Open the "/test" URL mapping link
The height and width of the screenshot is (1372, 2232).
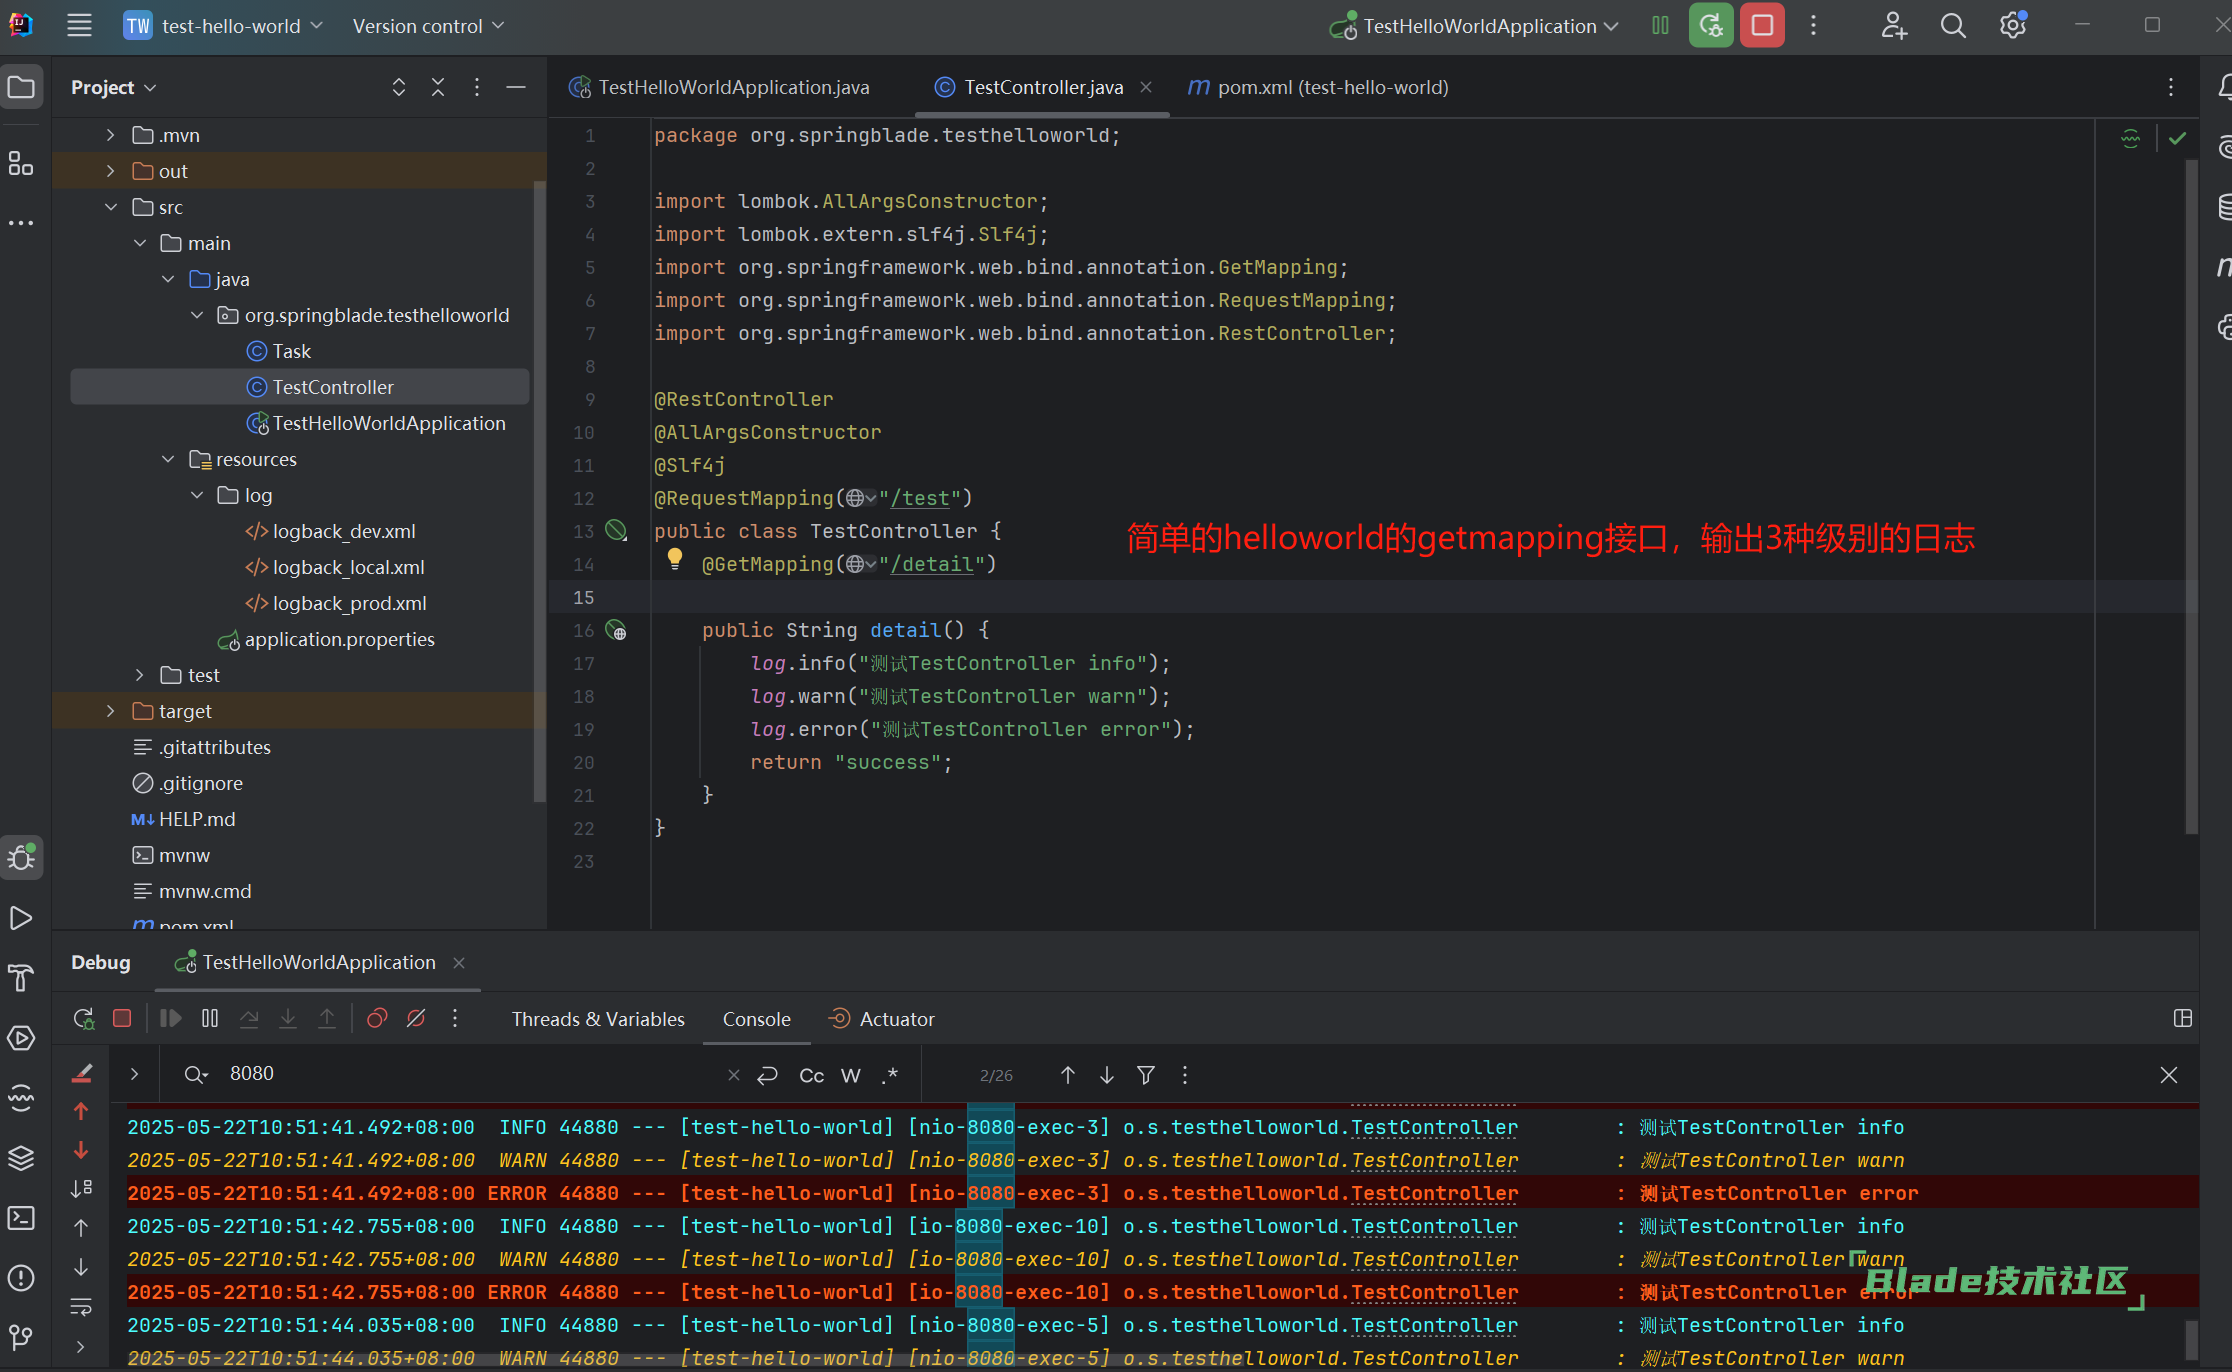click(920, 498)
